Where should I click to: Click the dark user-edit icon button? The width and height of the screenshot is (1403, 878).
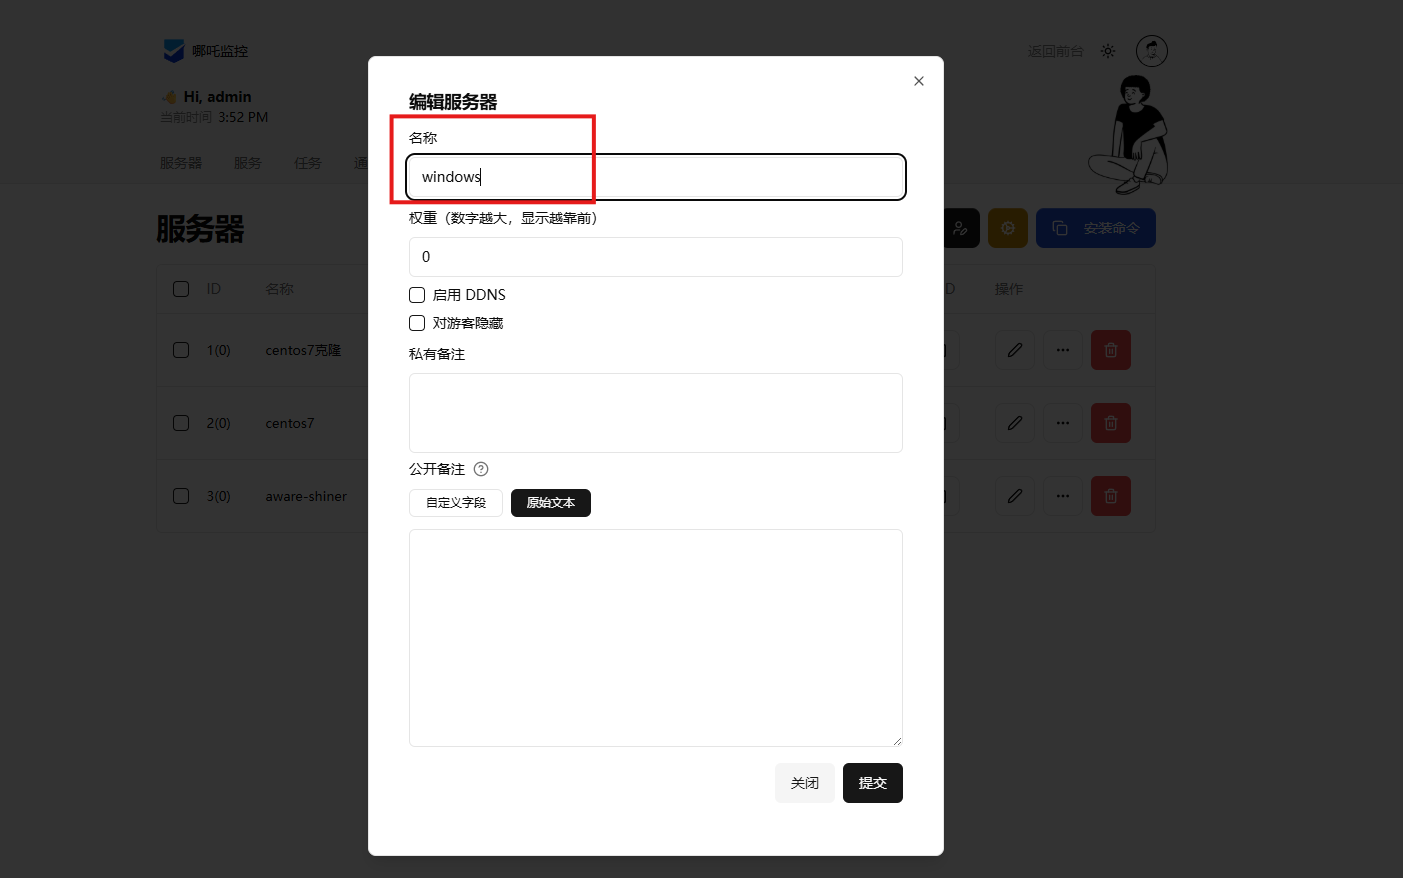tap(961, 228)
